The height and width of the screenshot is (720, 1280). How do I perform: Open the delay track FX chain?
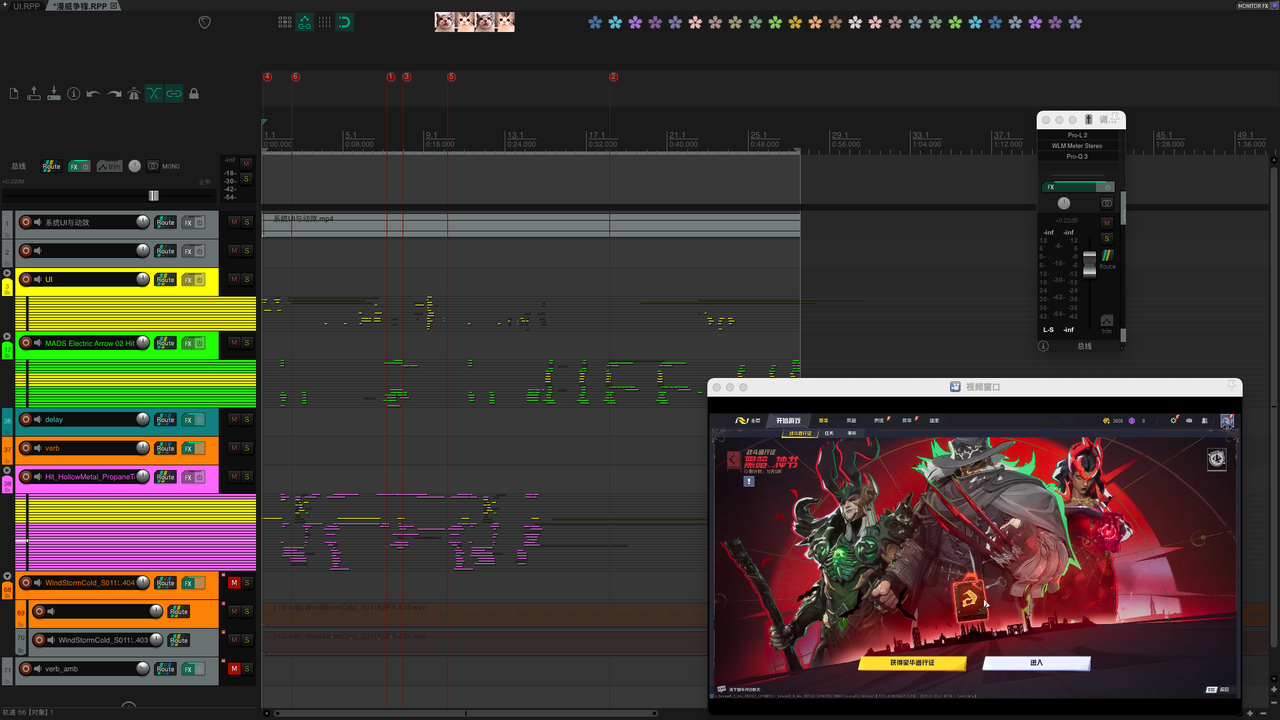pyautogui.click(x=188, y=420)
